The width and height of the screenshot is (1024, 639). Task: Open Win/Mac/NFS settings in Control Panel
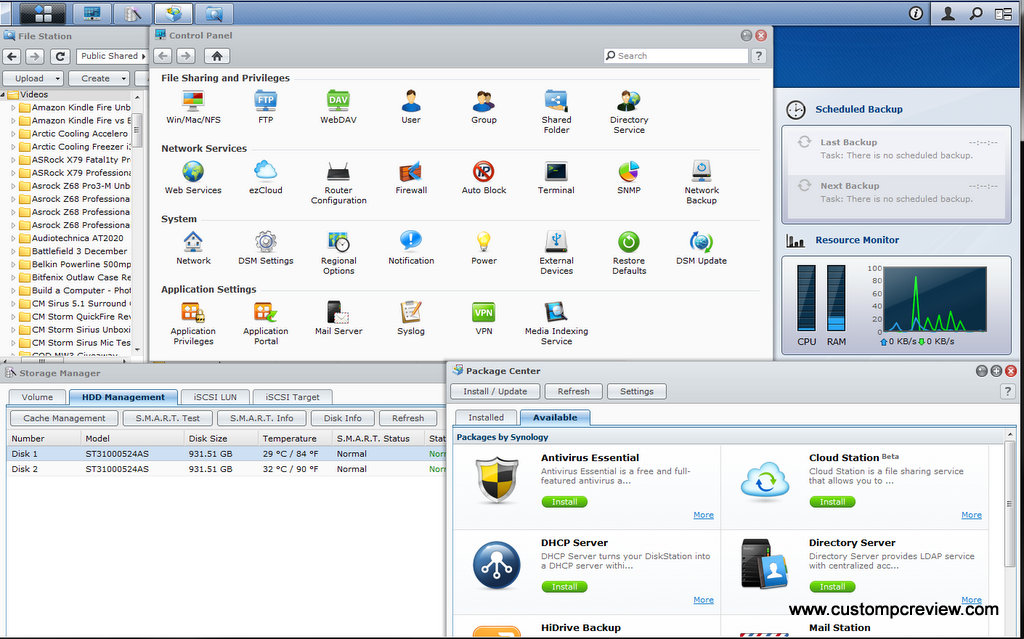tap(193, 106)
